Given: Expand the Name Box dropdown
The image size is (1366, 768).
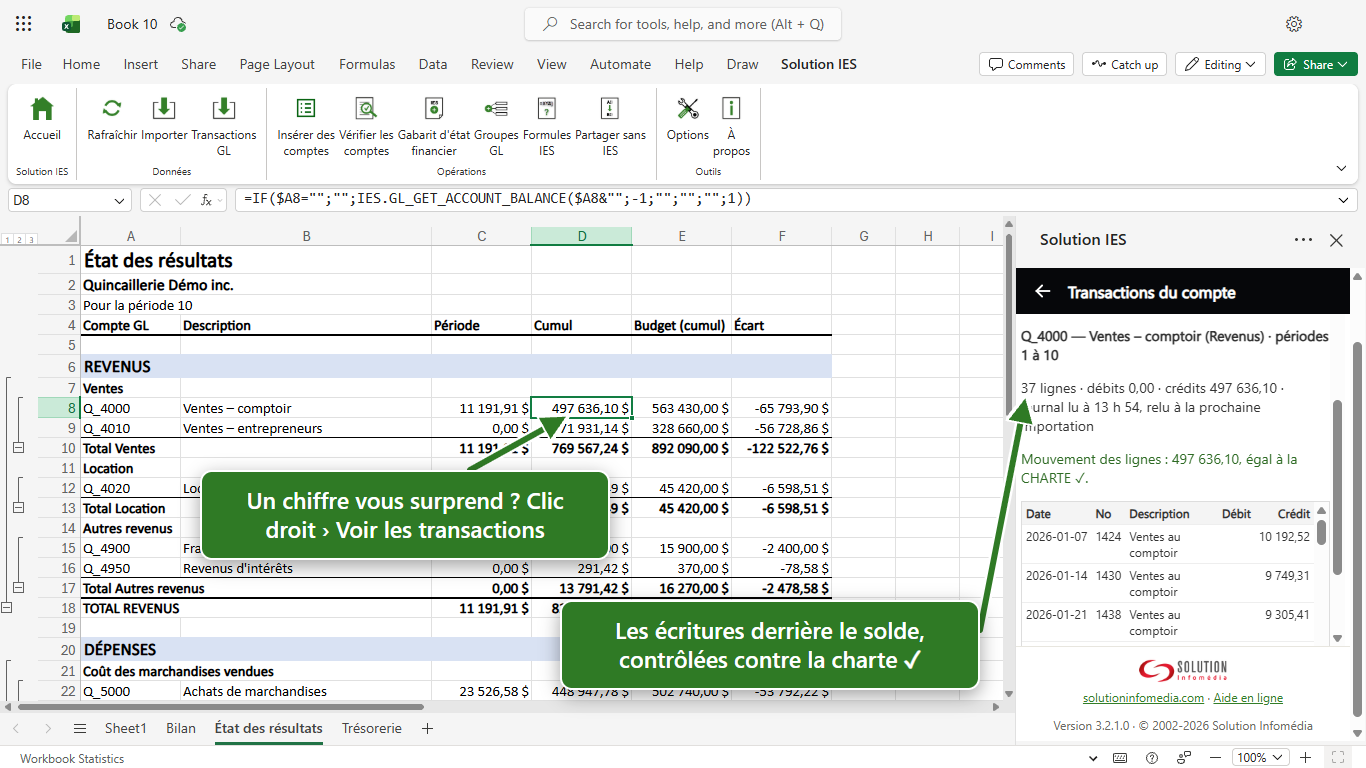Looking at the screenshot, I should pos(120,200).
